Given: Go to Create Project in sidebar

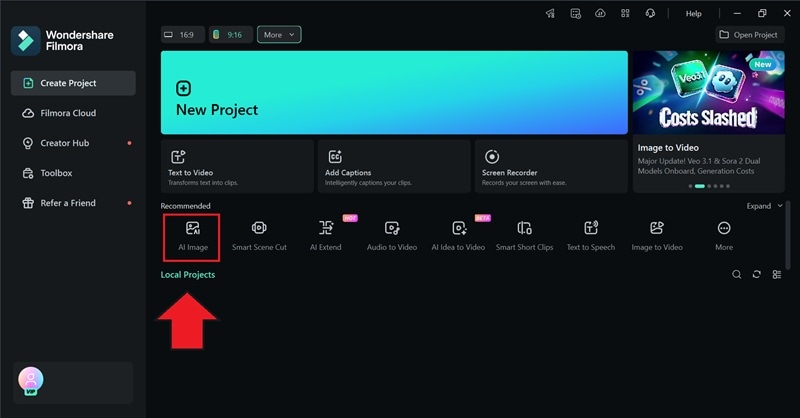Looking at the screenshot, I should pos(73,83).
